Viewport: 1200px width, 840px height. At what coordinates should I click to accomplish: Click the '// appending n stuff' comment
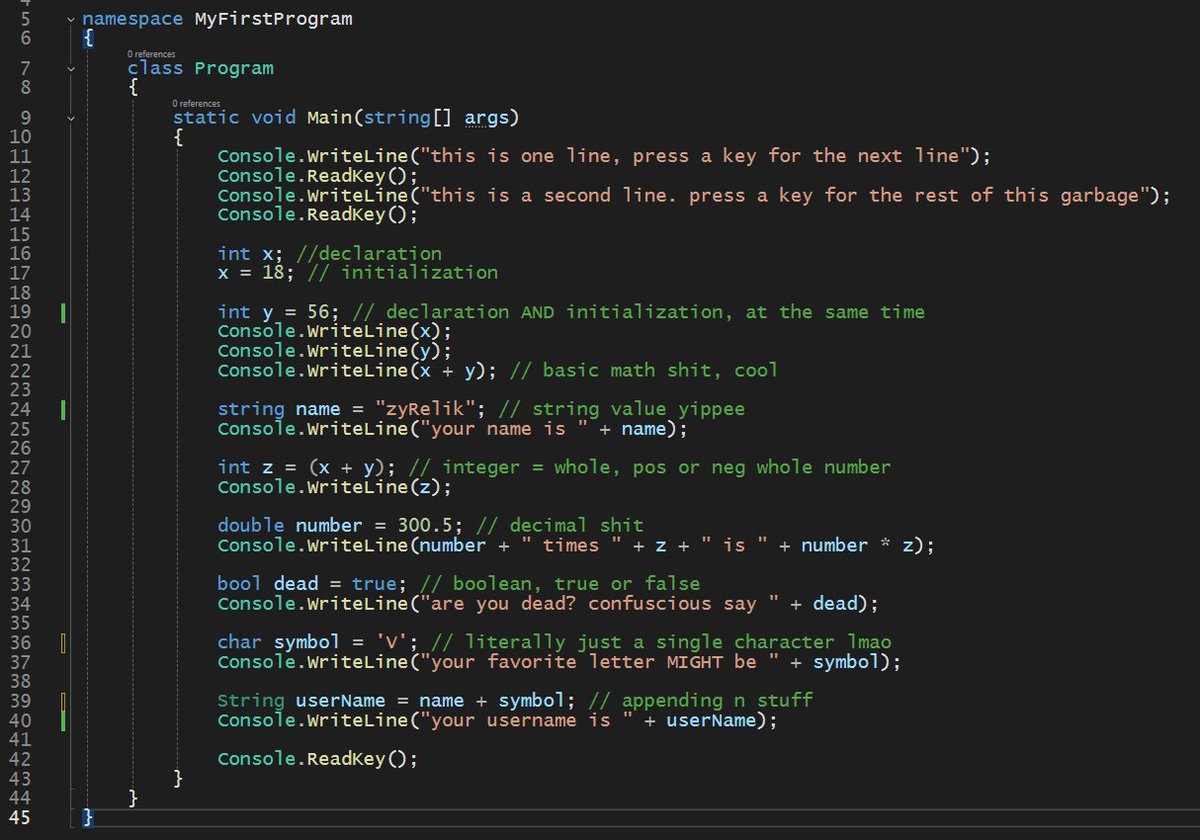(700, 702)
